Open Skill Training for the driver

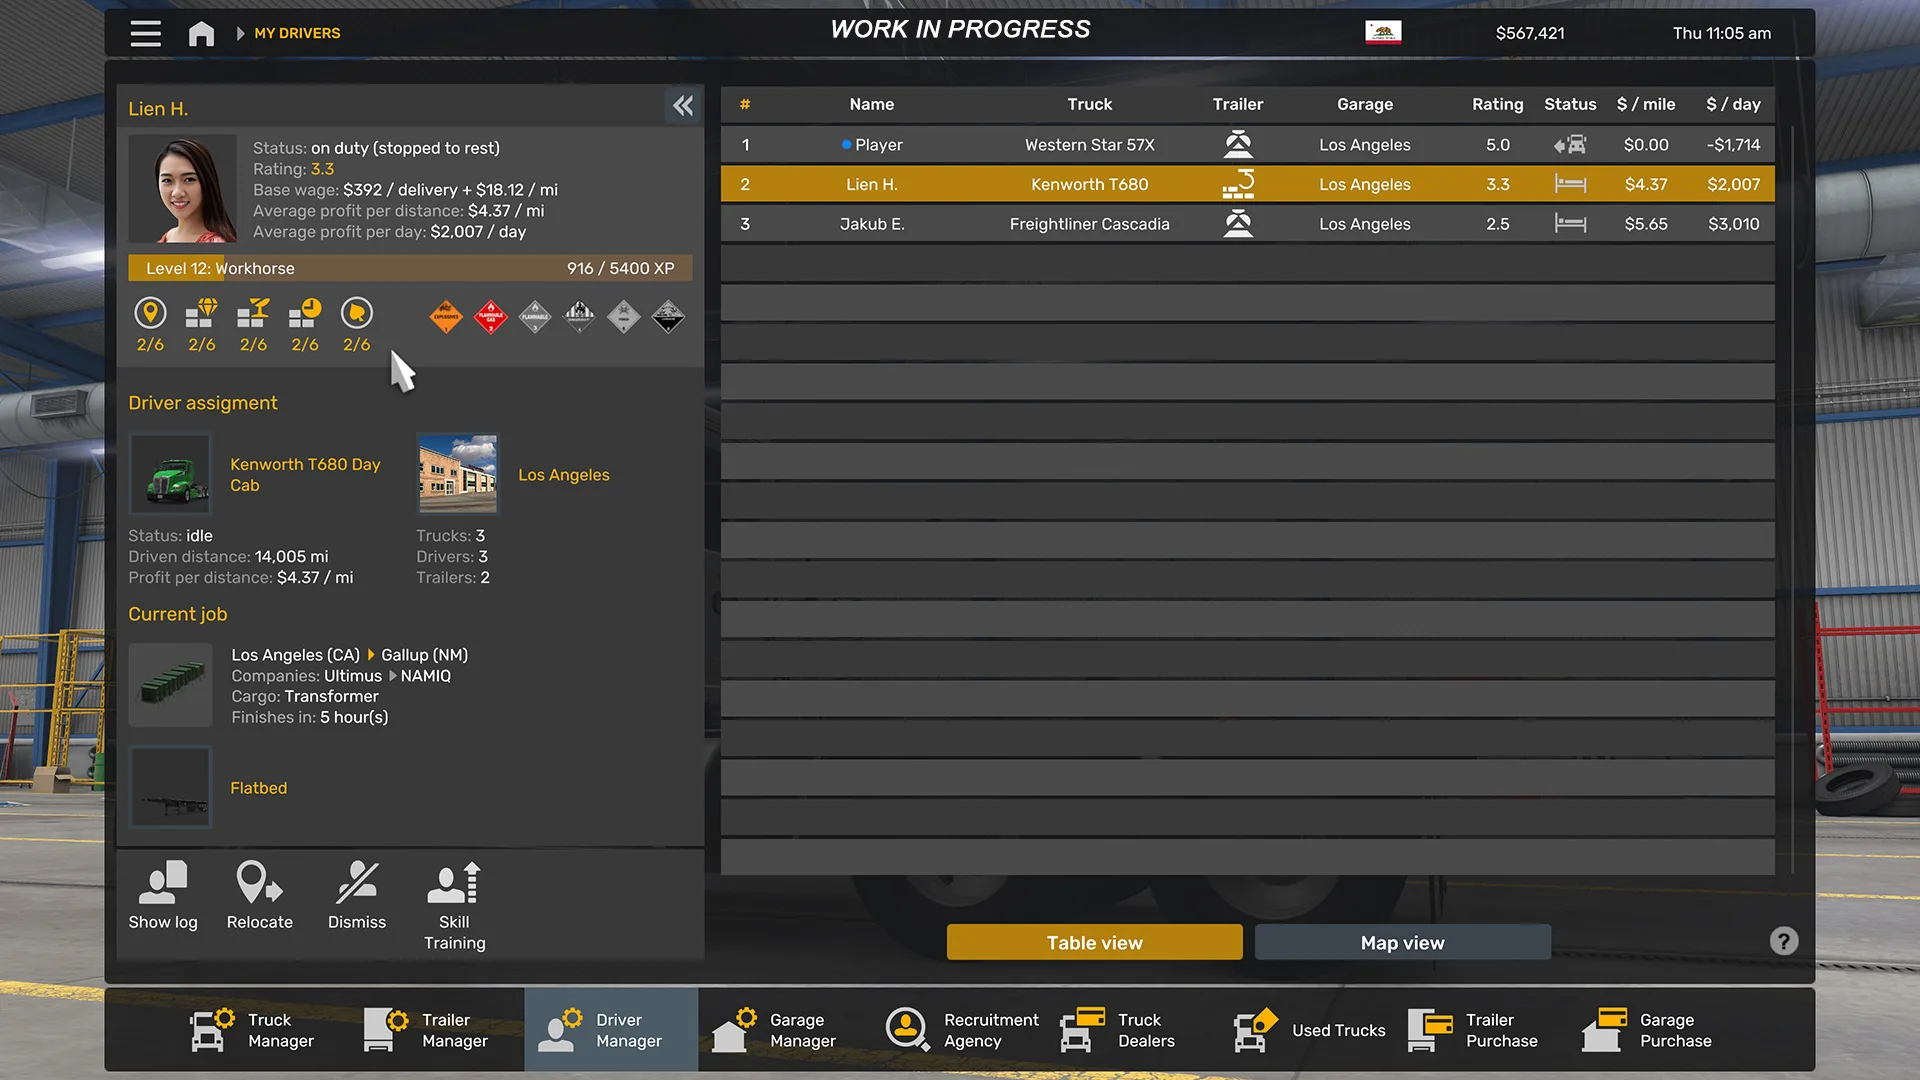pyautogui.click(x=455, y=905)
